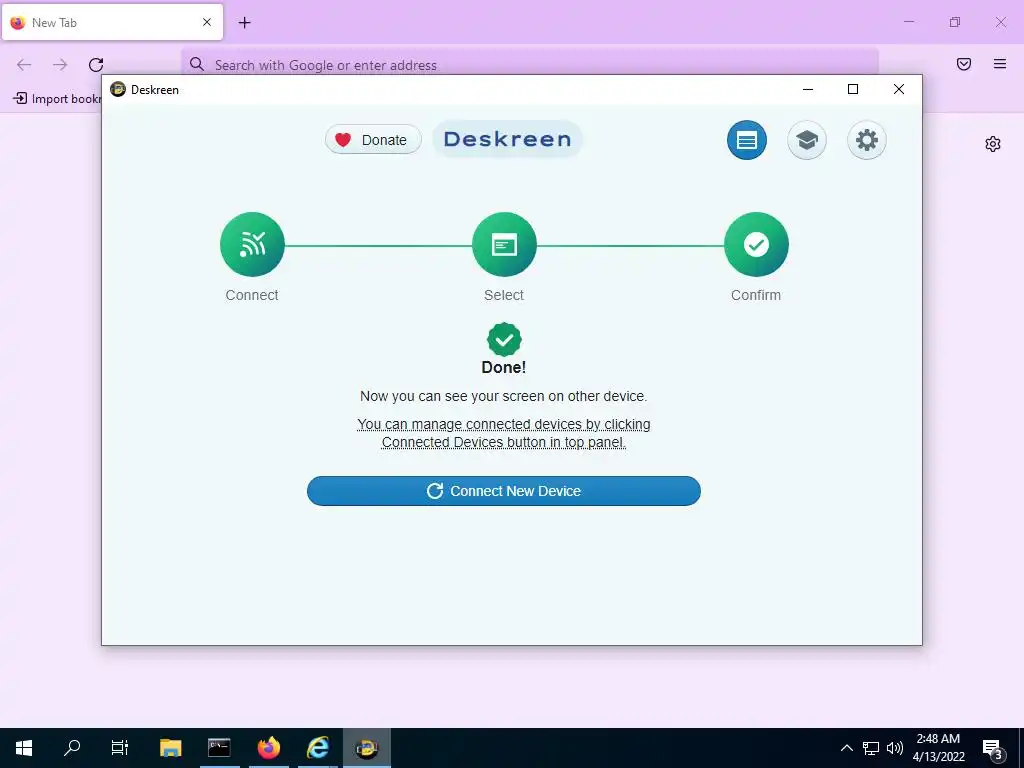Click the green Done checkmark badge
Image resolution: width=1024 pixels, height=768 pixels.
click(x=504, y=339)
